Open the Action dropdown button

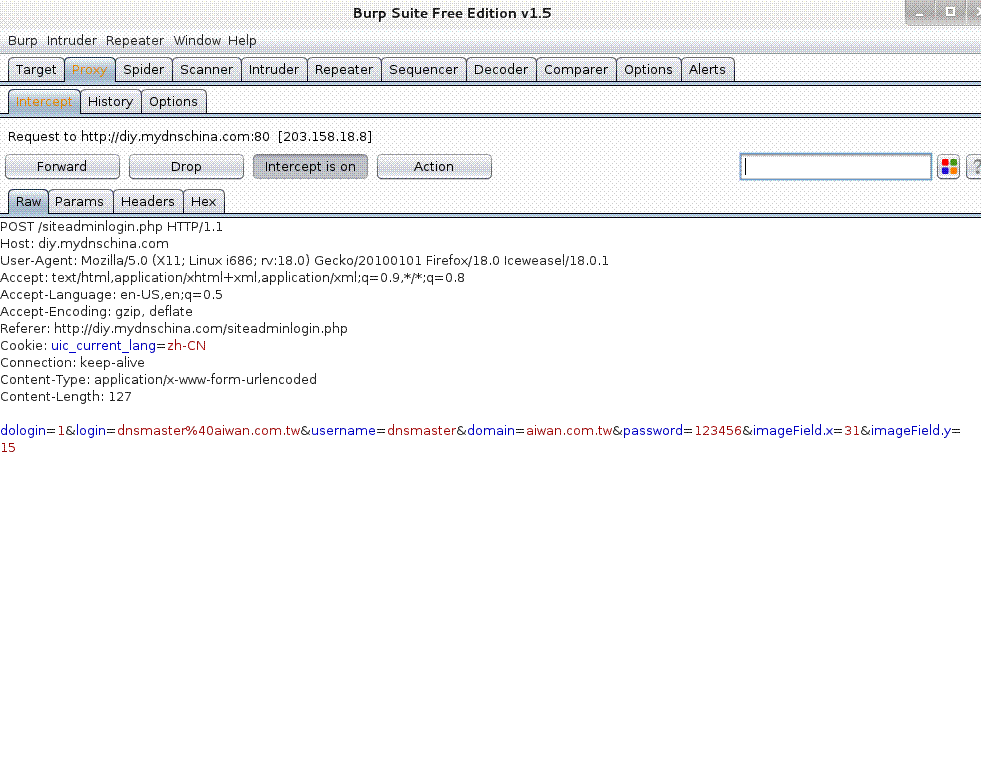coord(434,166)
